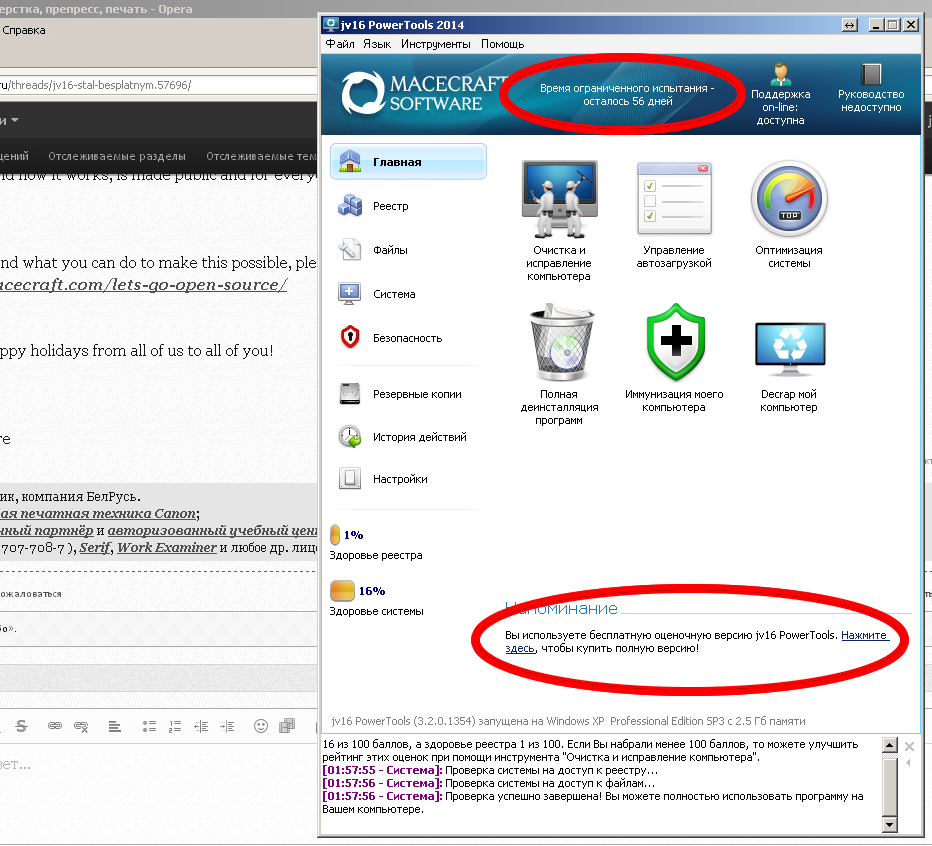Insert a bulleted list in the editor
Viewport: 932px width, 846px height.
tap(149, 726)
